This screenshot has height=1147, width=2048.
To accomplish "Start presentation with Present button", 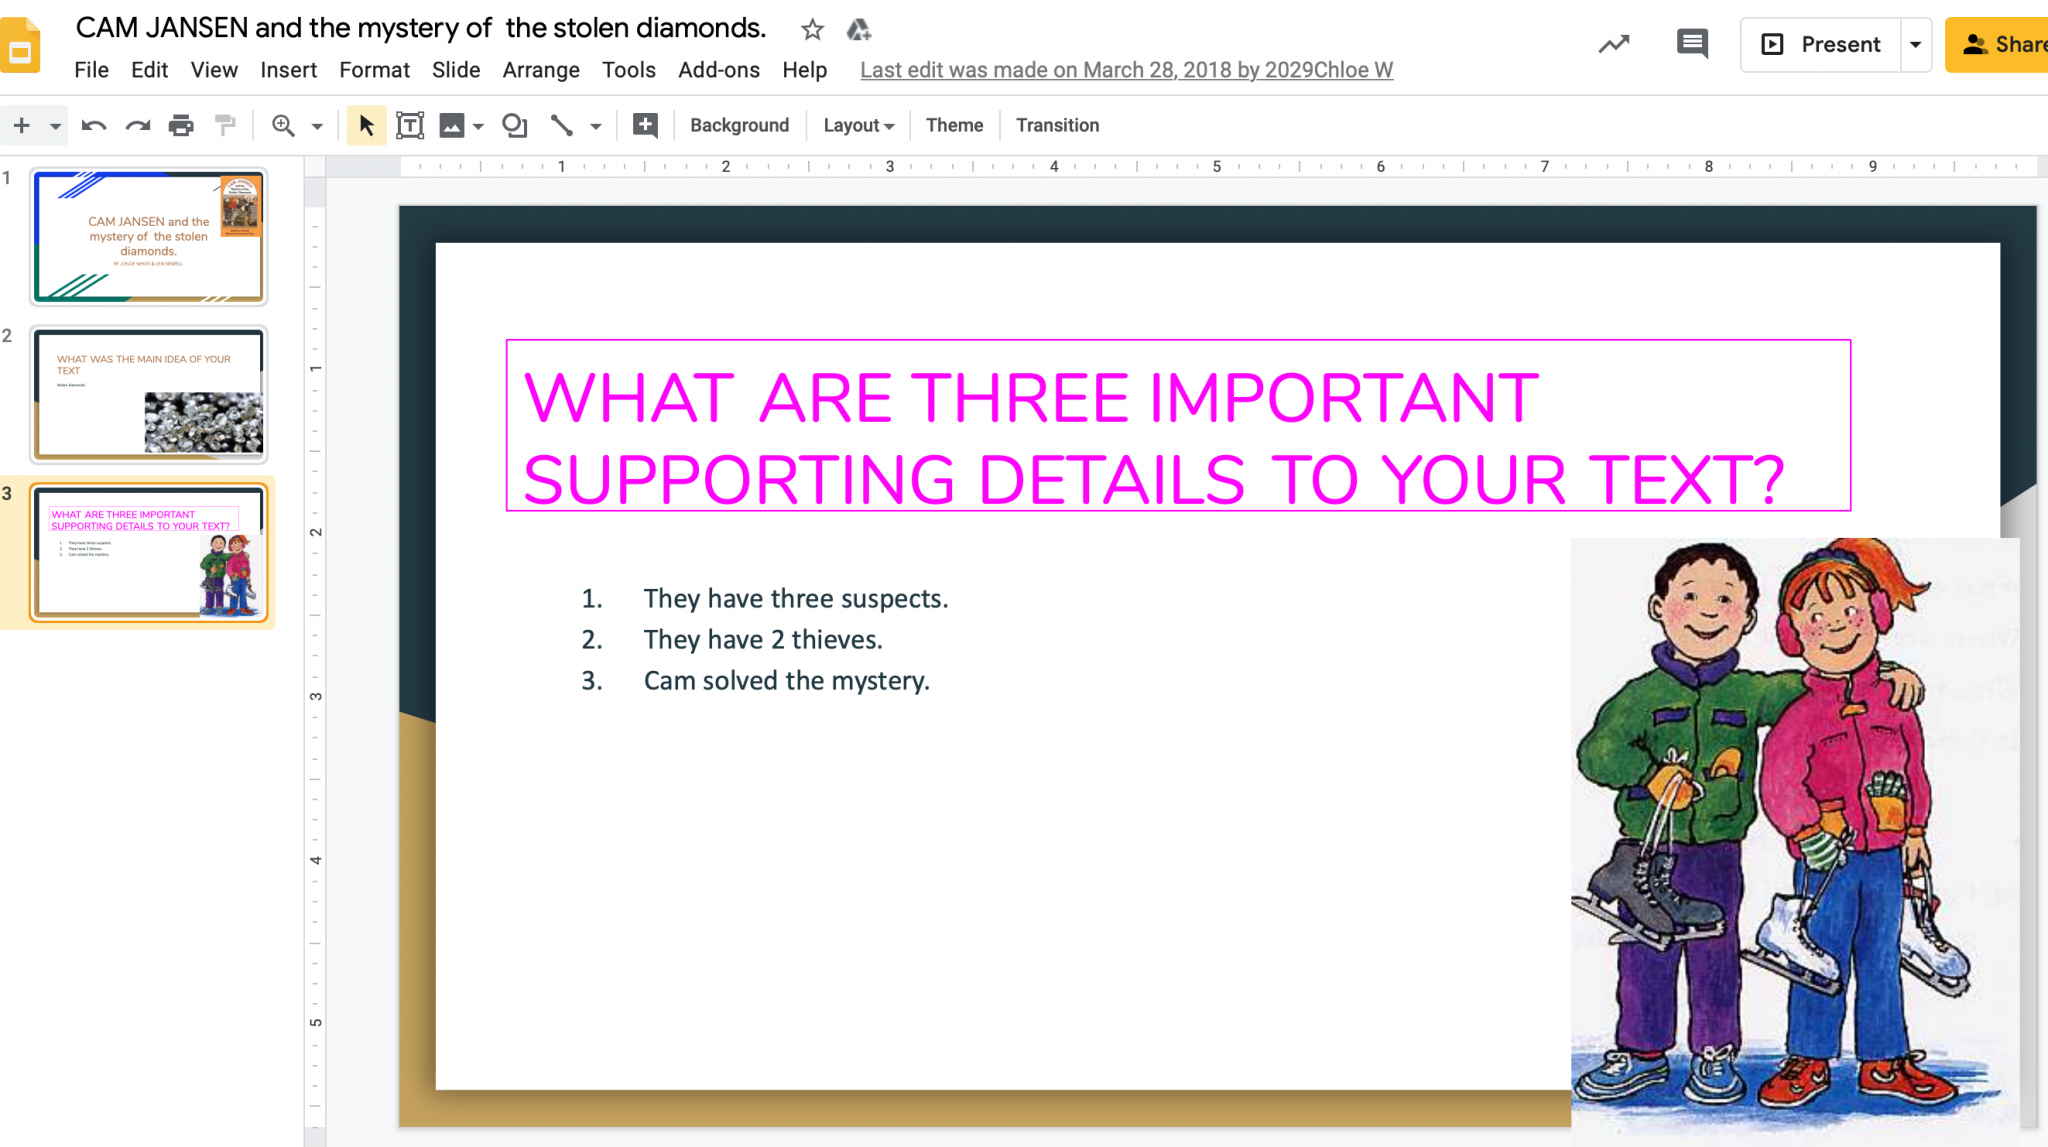I will [1820, 44].
